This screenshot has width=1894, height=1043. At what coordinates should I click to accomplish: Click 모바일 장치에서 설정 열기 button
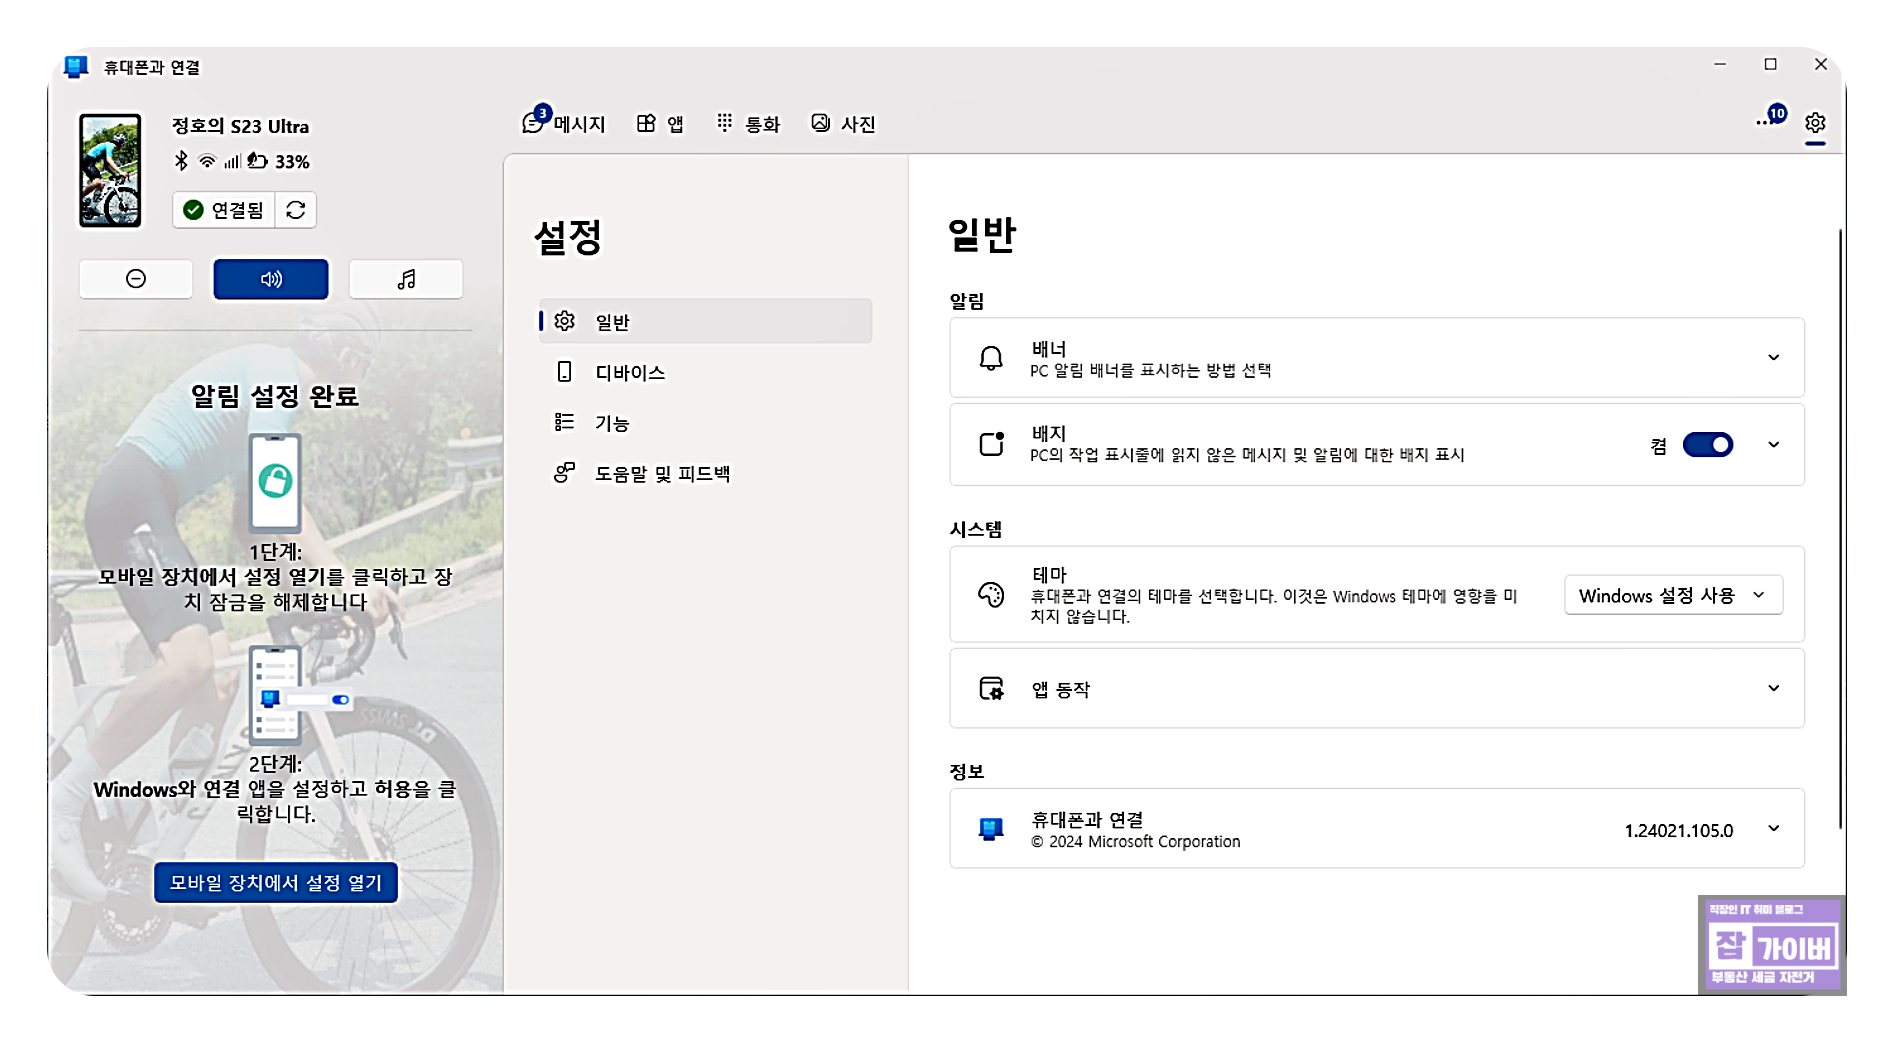click(276, 883)
